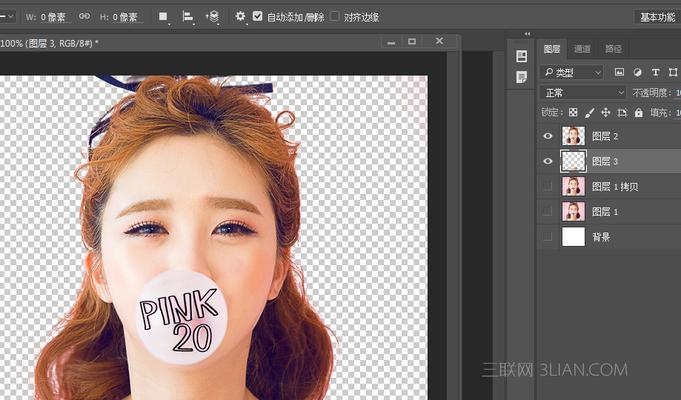Viewport: 681px width, 400px height.
Task: Filter layers by pixel layers icon
Action: tap(619, 72)
